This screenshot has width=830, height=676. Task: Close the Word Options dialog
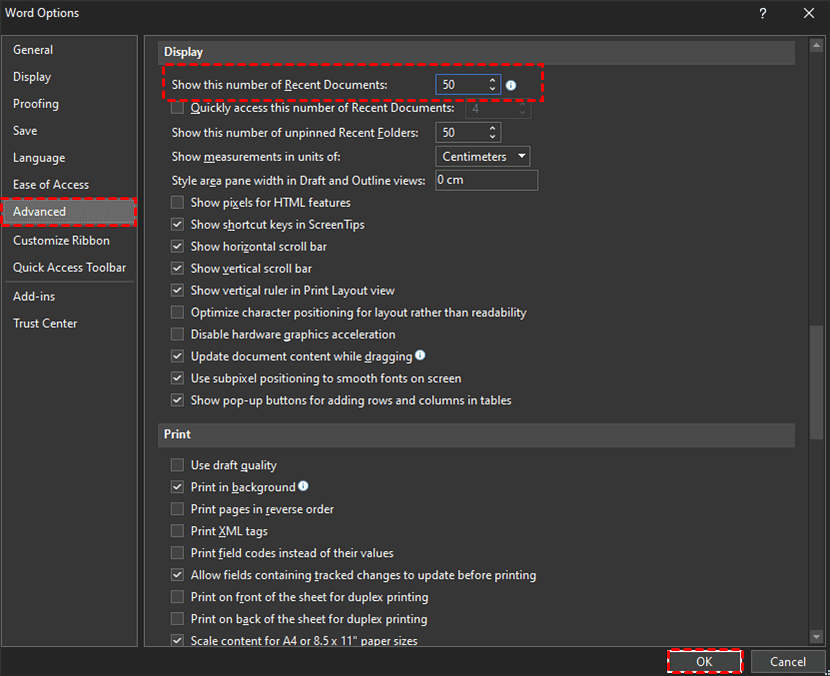(809, 13)
